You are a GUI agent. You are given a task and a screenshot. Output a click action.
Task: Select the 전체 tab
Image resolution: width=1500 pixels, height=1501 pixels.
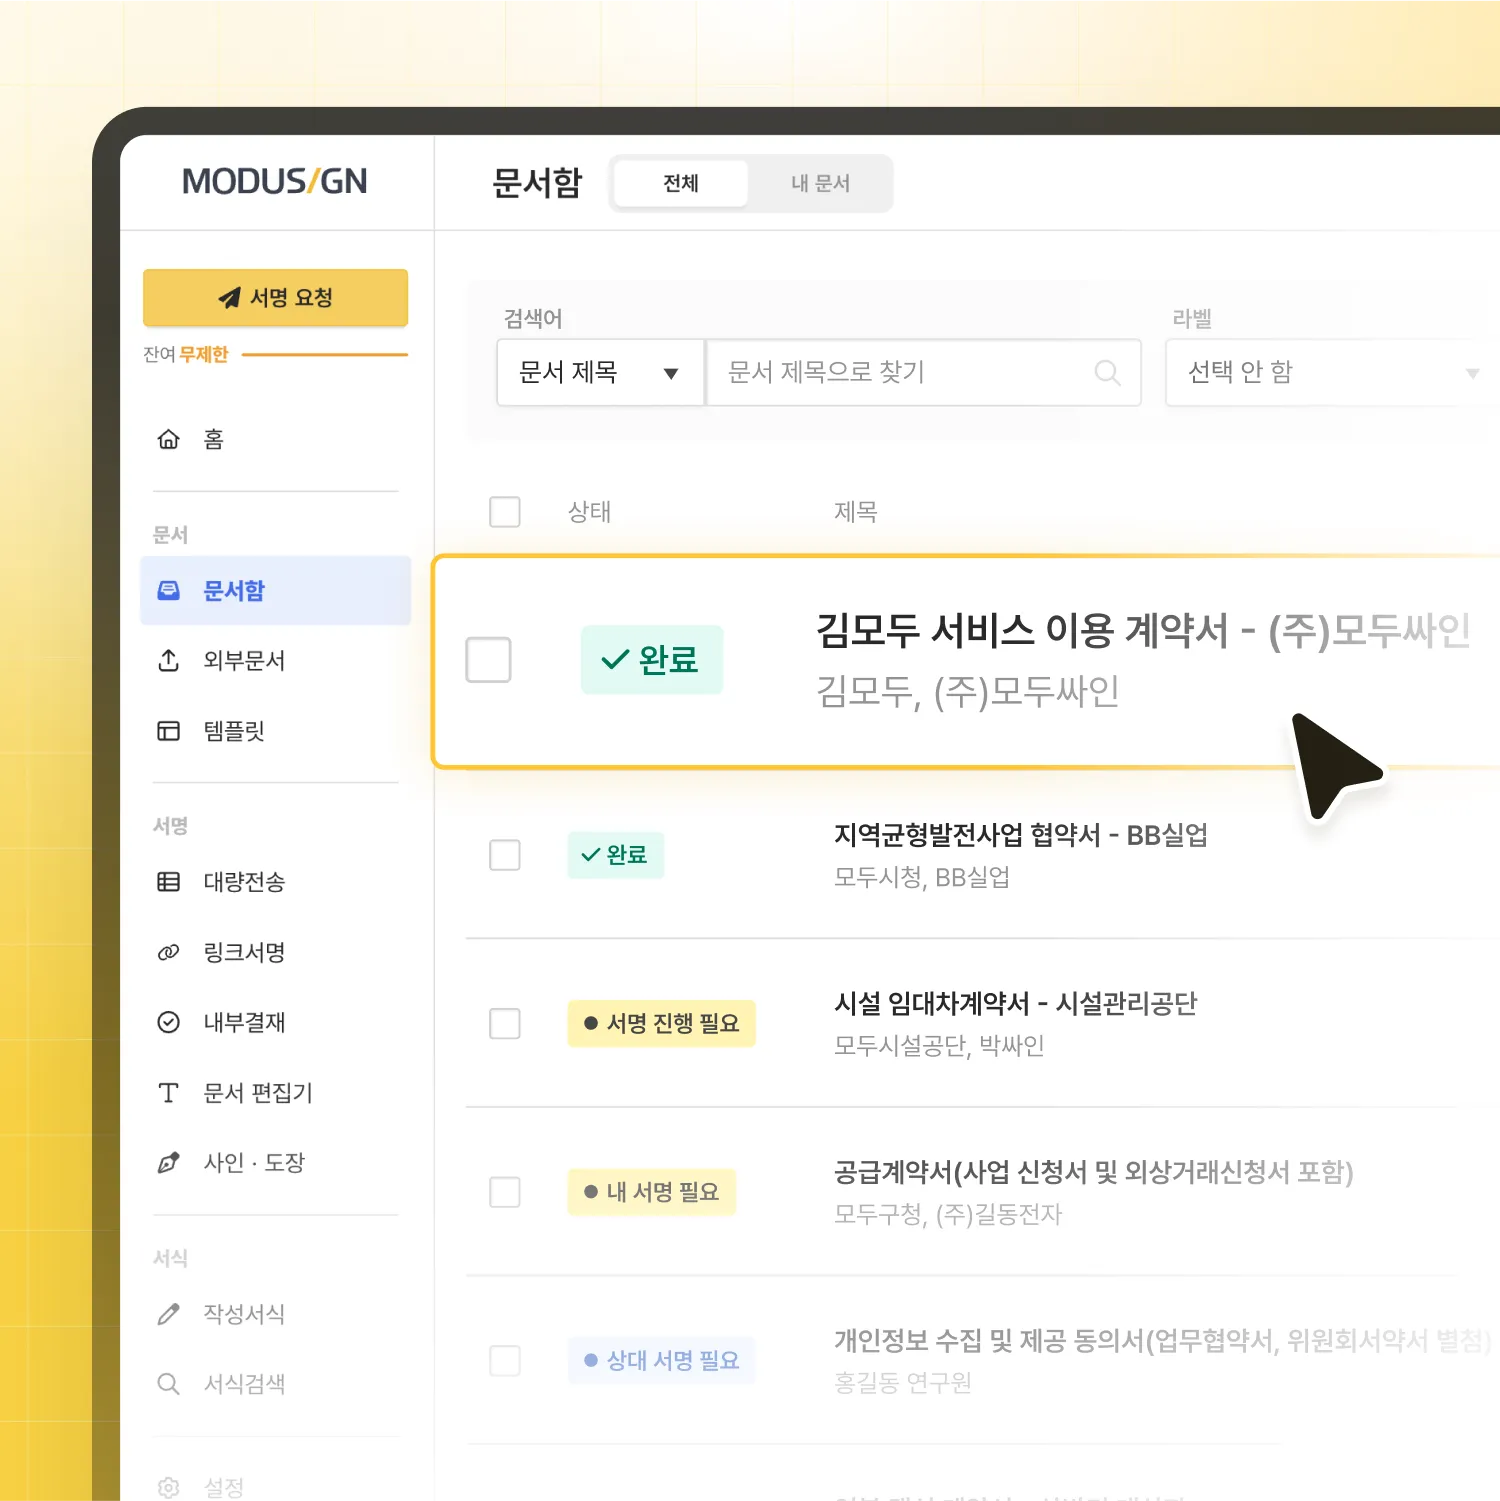click(680, 183)
